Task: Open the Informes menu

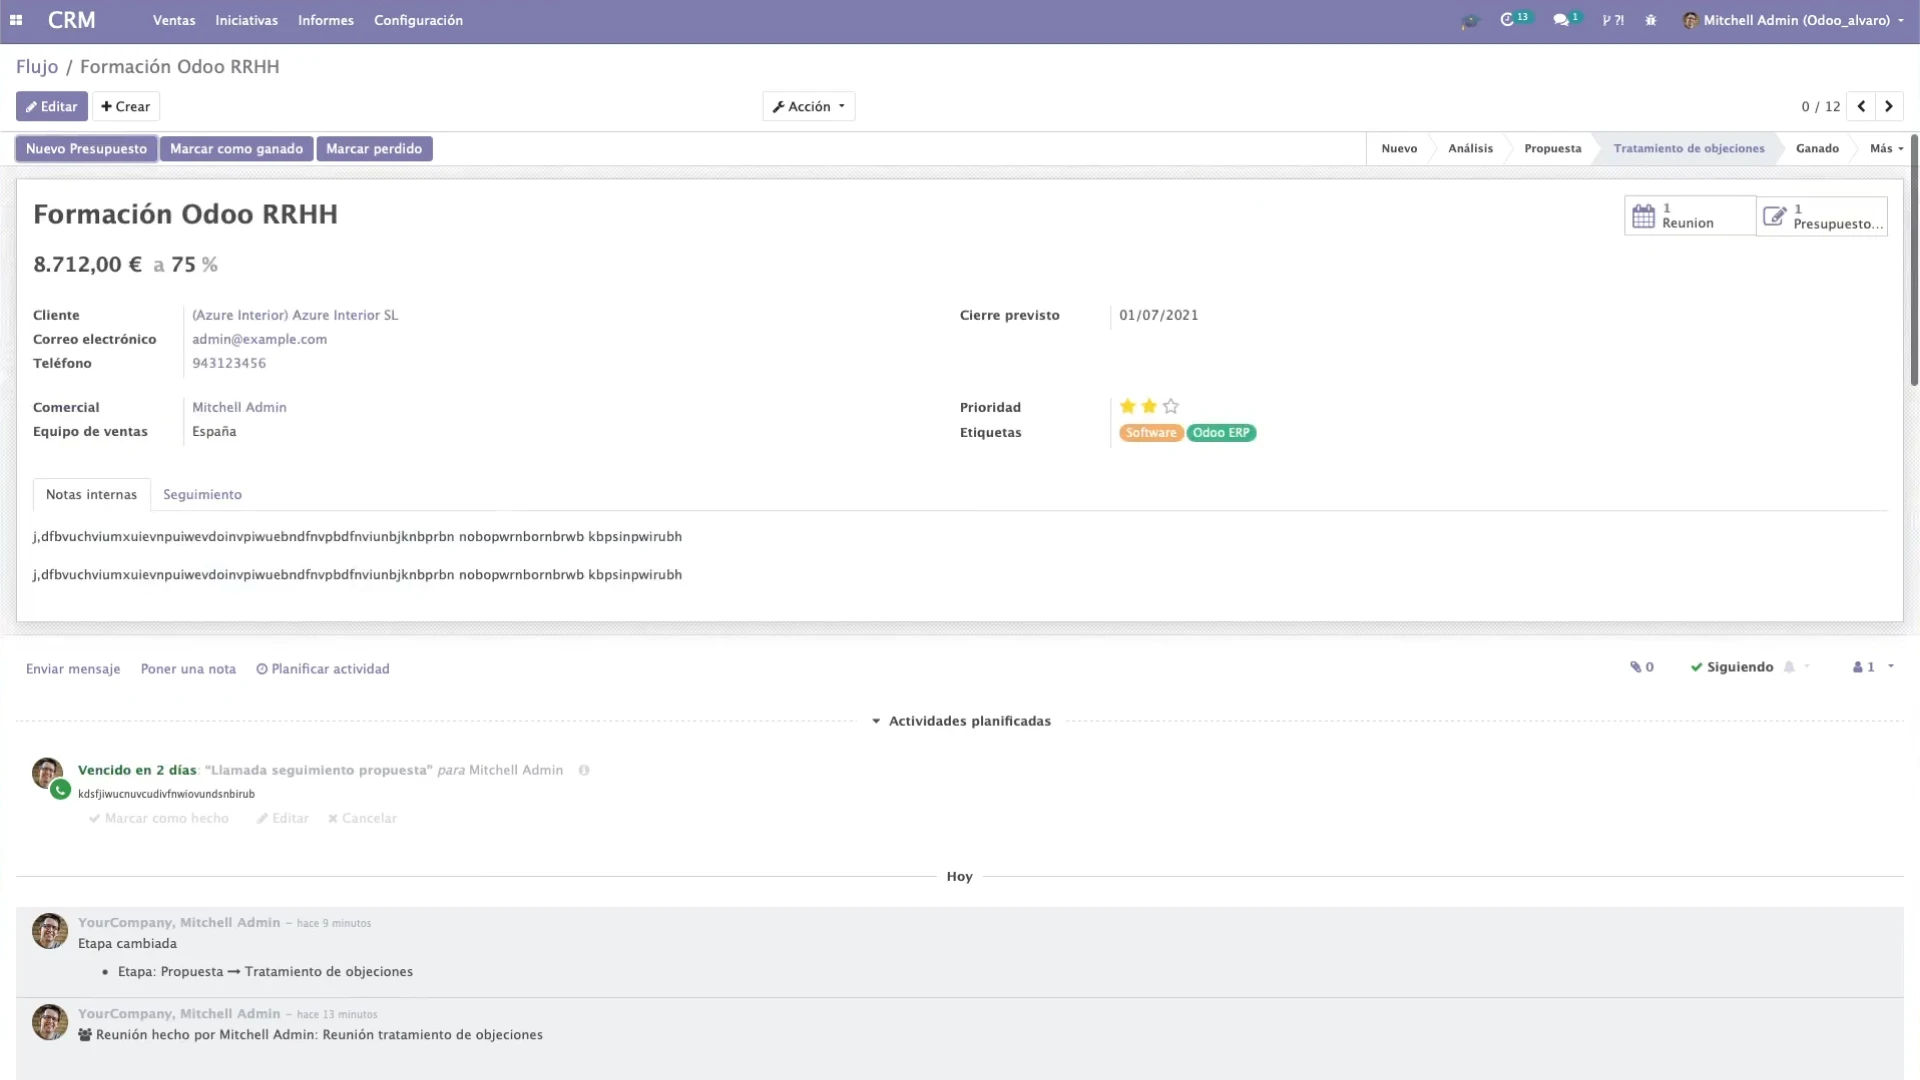Action: tap(326, 20)
